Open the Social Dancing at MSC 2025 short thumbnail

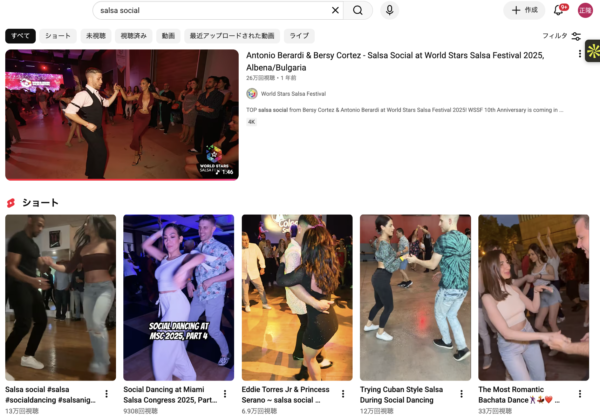click(179, 297)
